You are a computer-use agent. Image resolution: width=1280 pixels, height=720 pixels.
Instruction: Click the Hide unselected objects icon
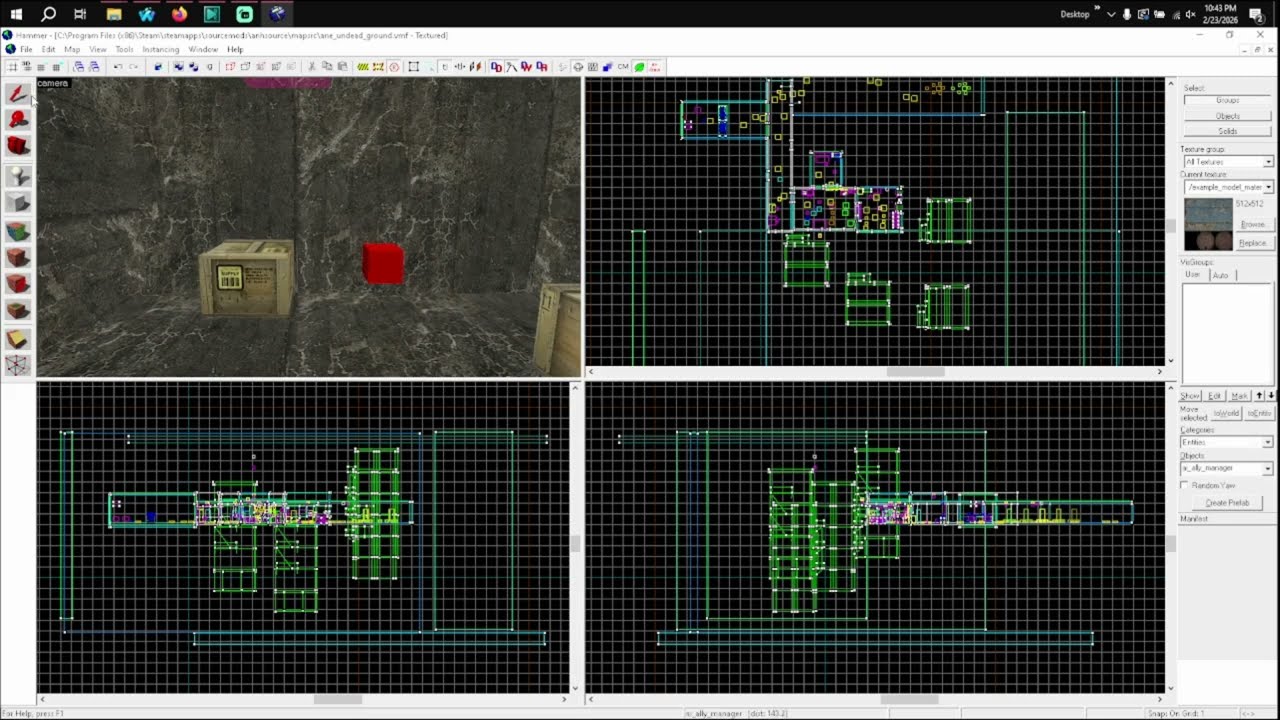pos(245,66)
